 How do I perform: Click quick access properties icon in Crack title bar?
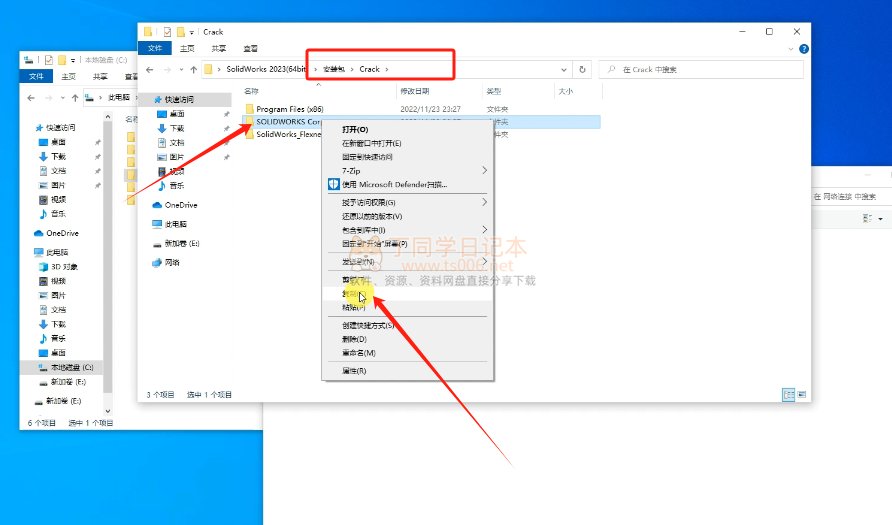[167, 32]
